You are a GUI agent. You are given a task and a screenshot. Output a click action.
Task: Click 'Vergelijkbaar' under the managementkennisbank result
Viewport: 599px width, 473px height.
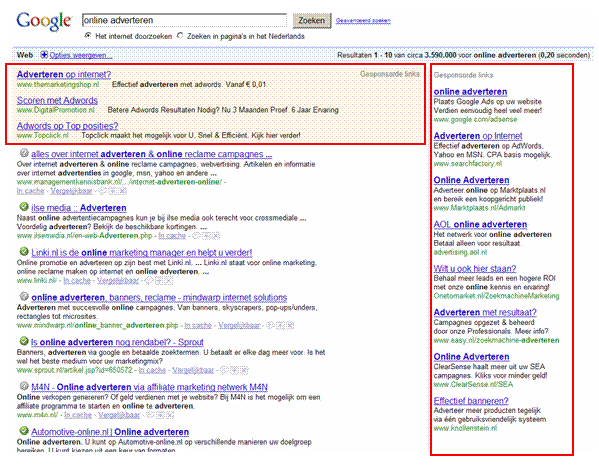[71, 191]
